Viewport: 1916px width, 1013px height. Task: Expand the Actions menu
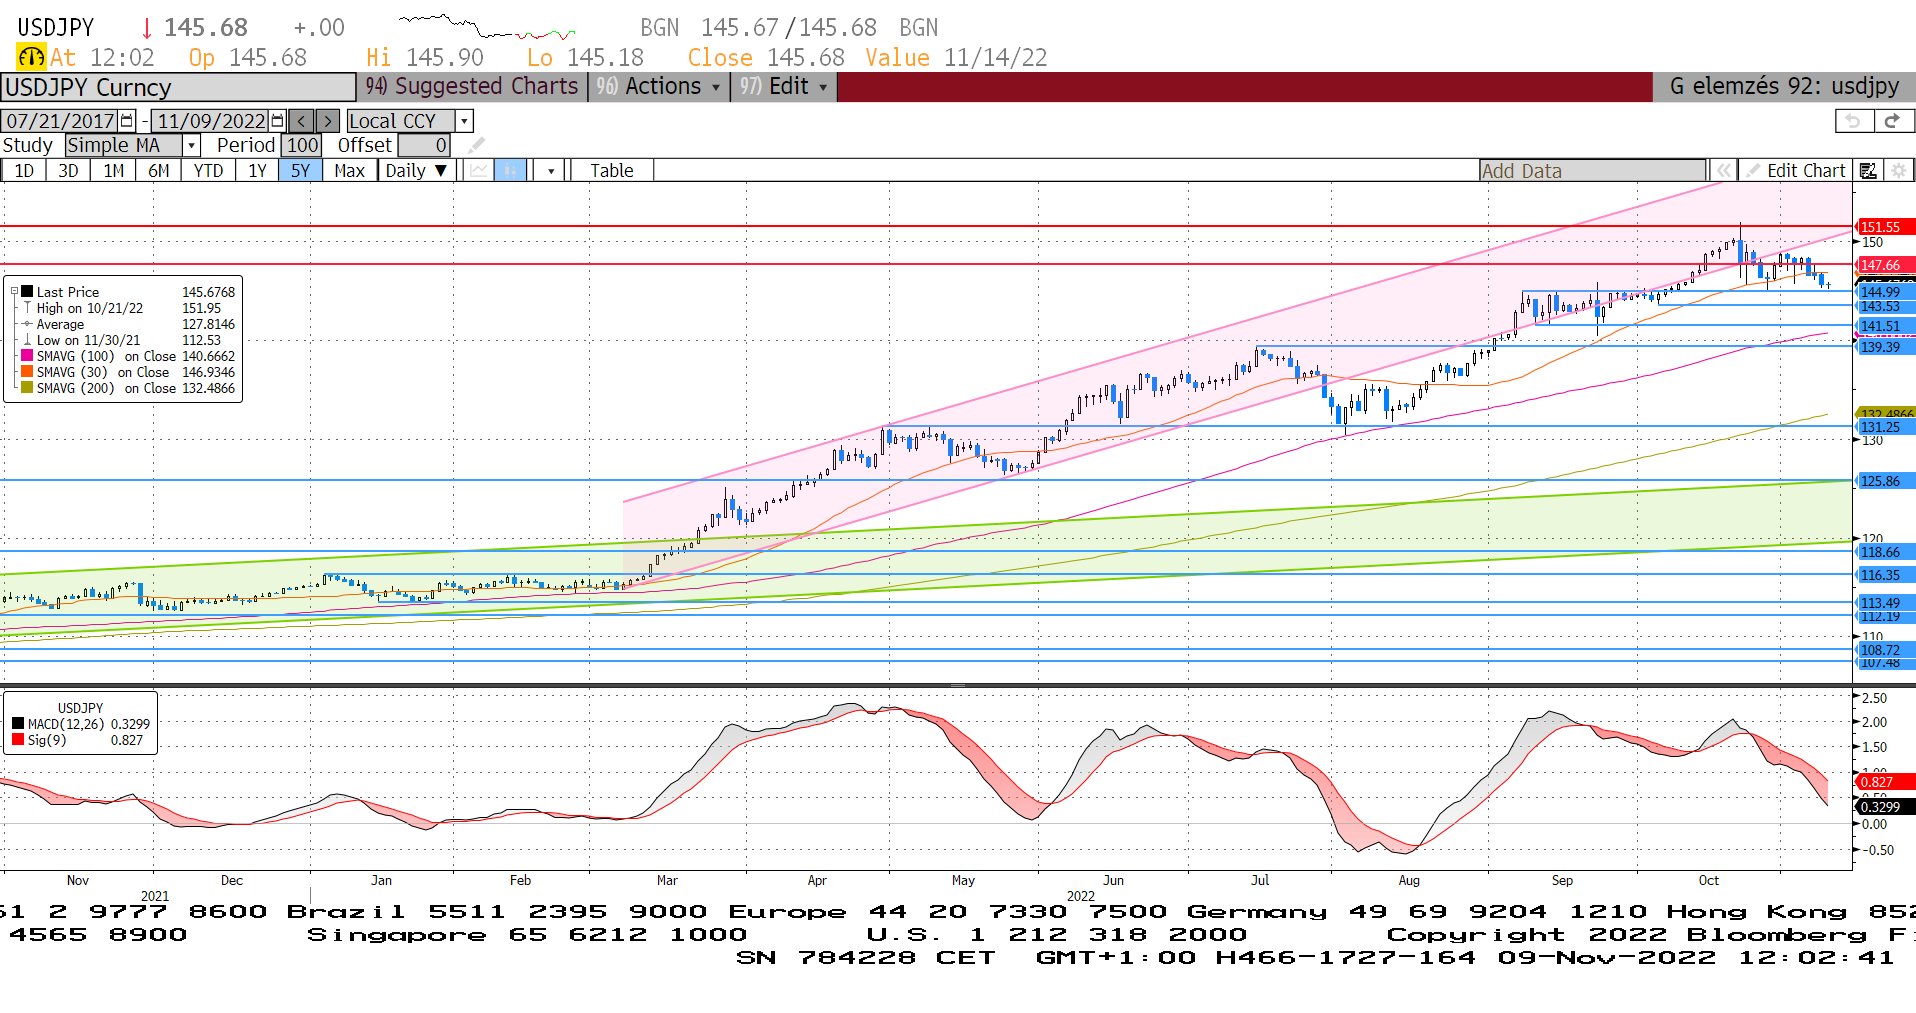click(658, 87)
